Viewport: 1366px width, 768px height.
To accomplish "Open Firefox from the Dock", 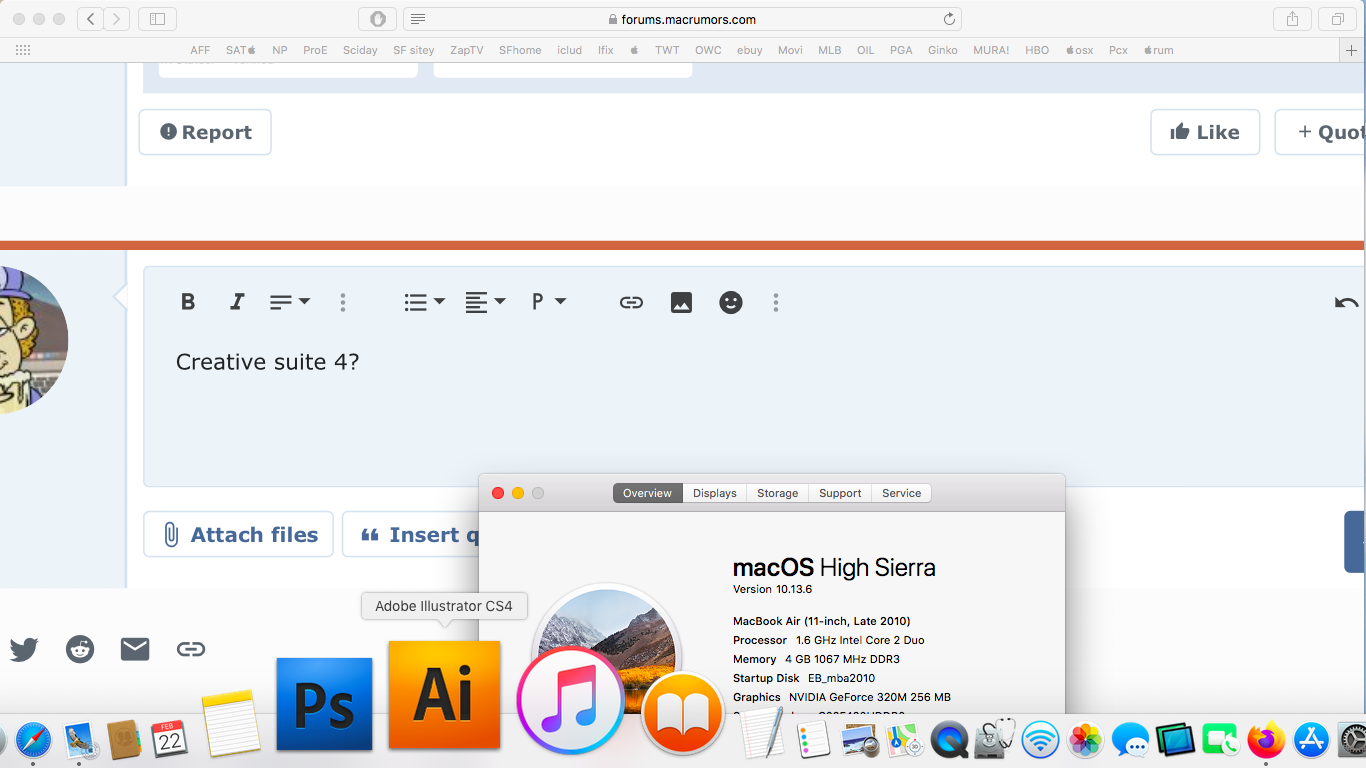I will (x=1266, y=741).
